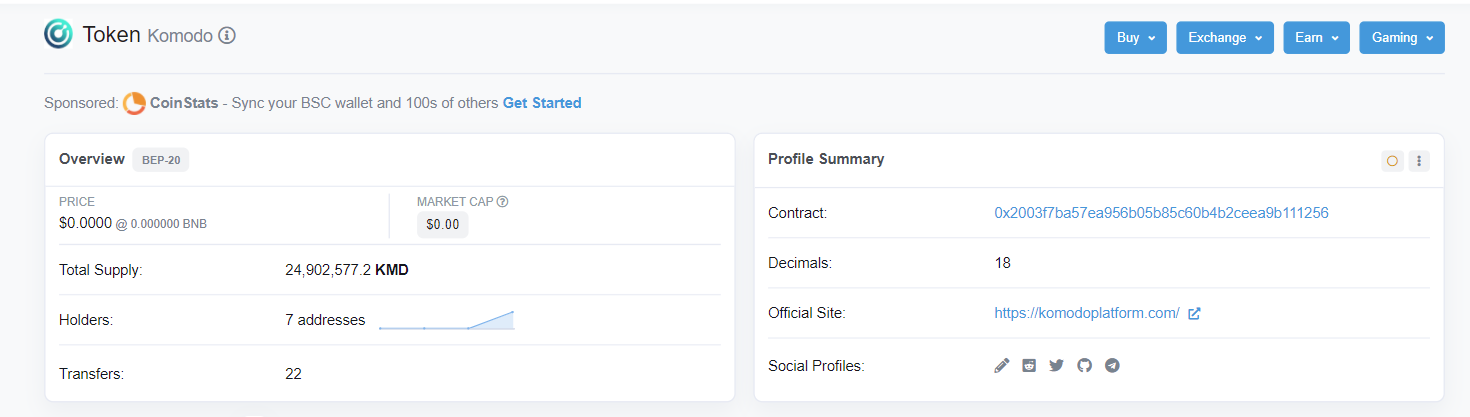1470x417 pixels.
Task: Click the pencil blog icon in Social Profiles
Action: pos(1002,366)
